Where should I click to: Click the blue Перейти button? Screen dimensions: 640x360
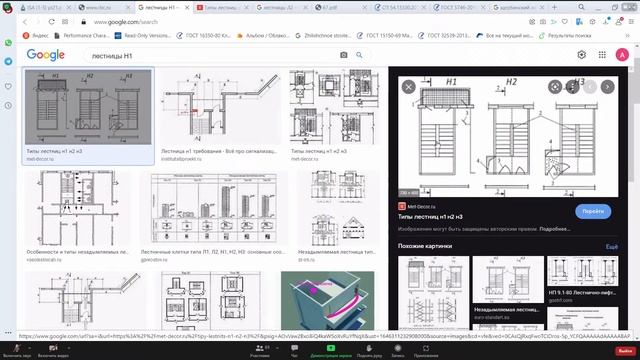593,211
